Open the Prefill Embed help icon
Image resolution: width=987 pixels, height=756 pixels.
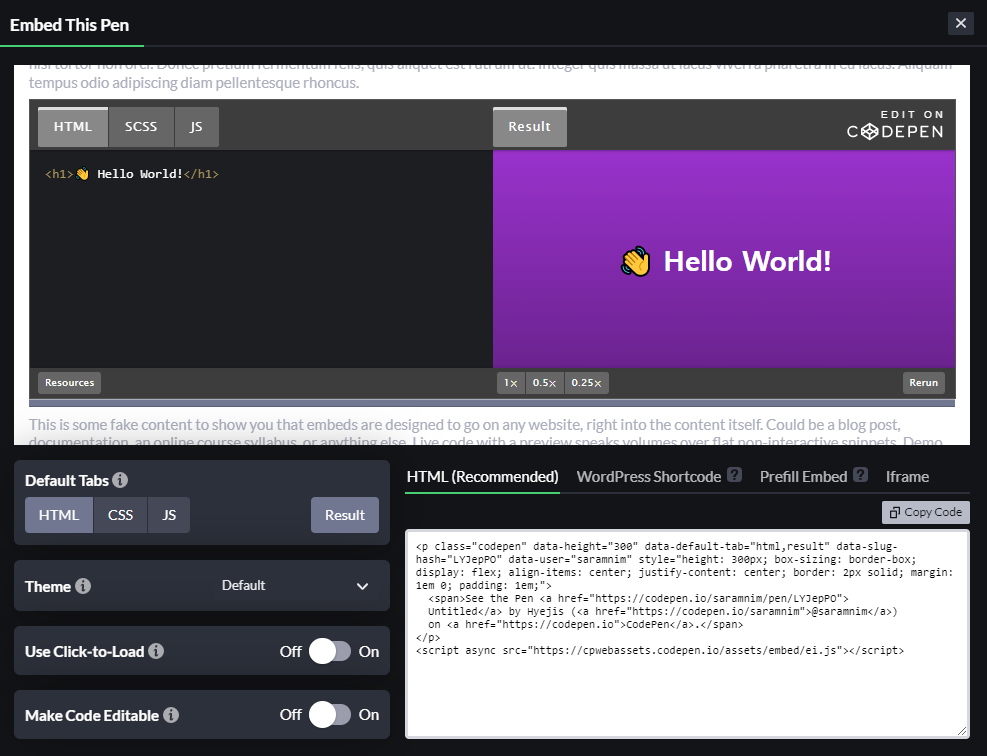coord(860,475)
